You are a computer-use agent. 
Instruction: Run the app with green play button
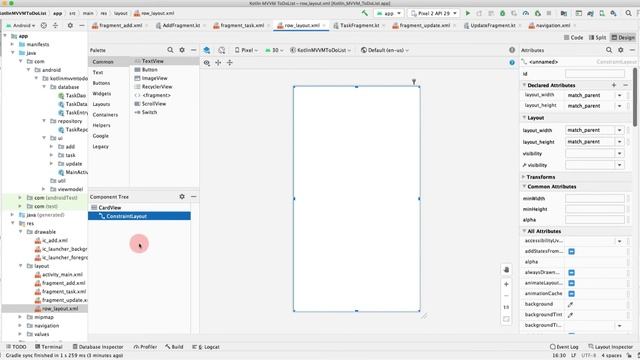[x=468, y=13]
